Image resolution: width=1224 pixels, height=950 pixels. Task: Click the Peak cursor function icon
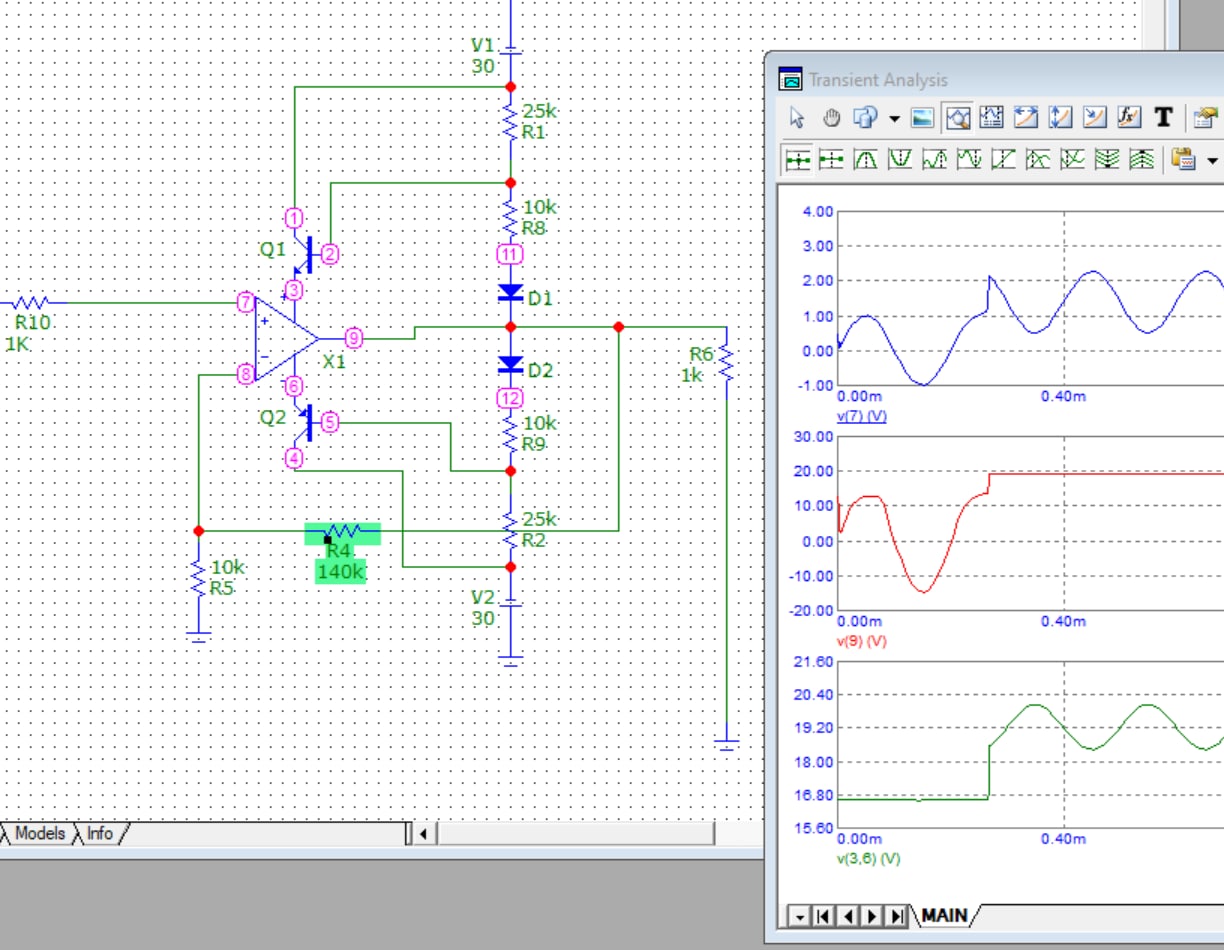coord(865,160)
